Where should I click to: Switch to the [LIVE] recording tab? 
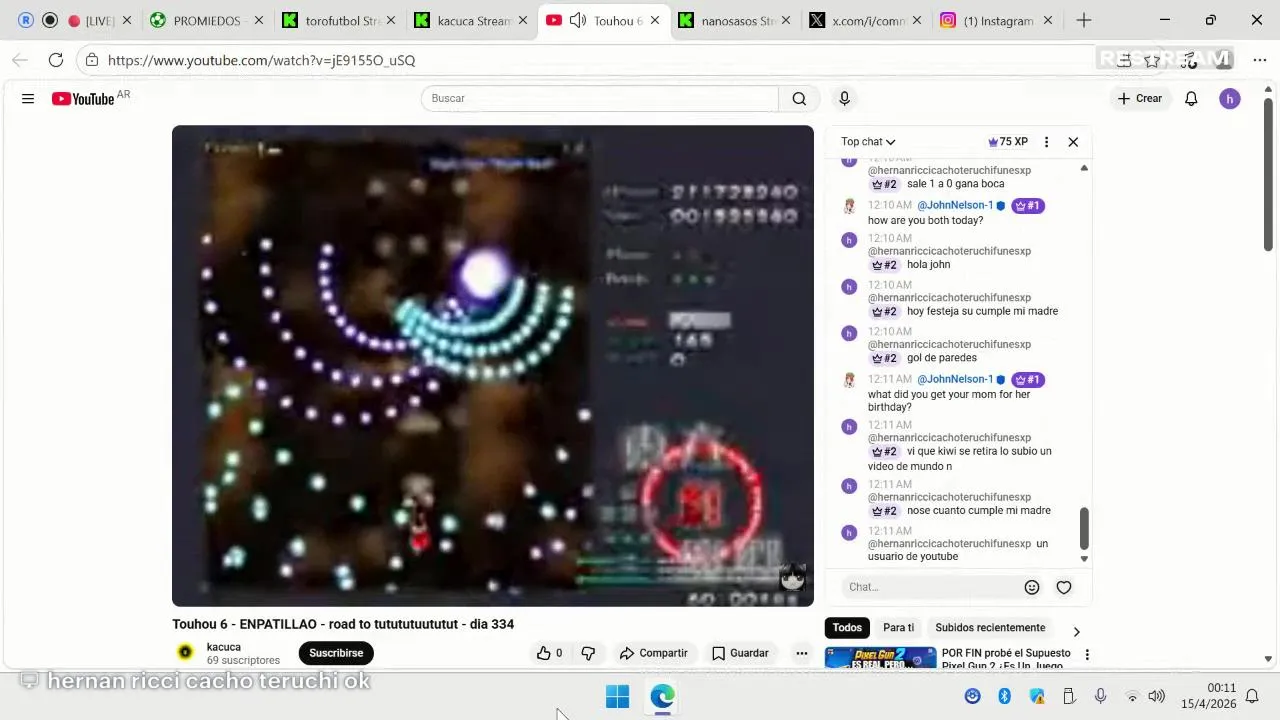tap(100, 20)
